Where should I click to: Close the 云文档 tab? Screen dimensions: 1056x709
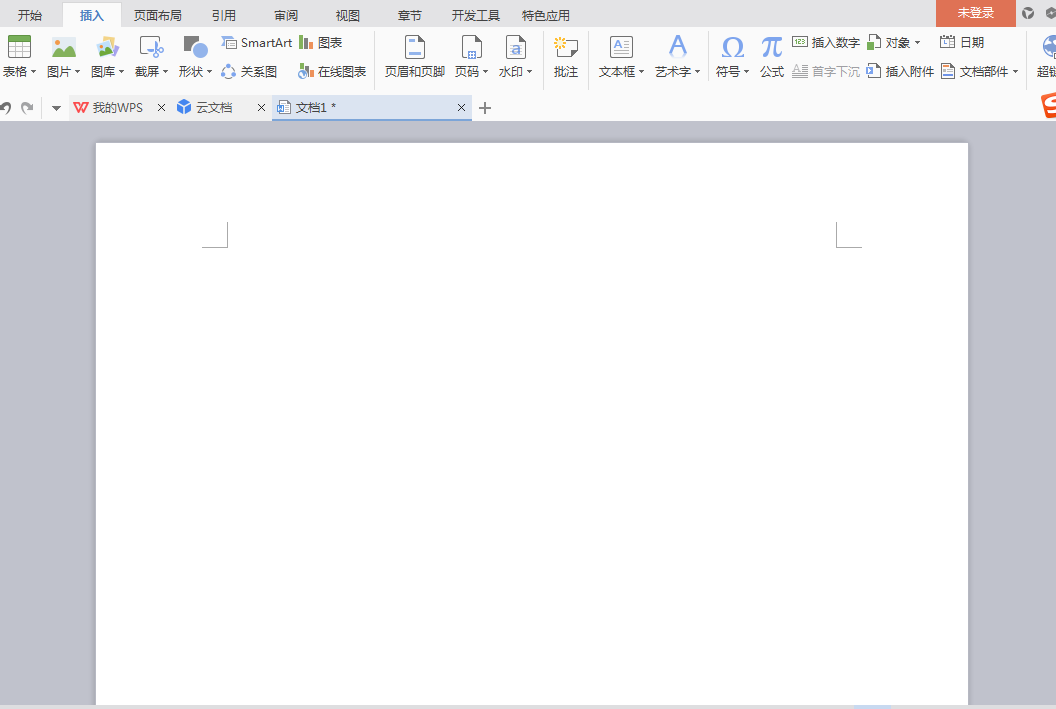click(262, 108)
